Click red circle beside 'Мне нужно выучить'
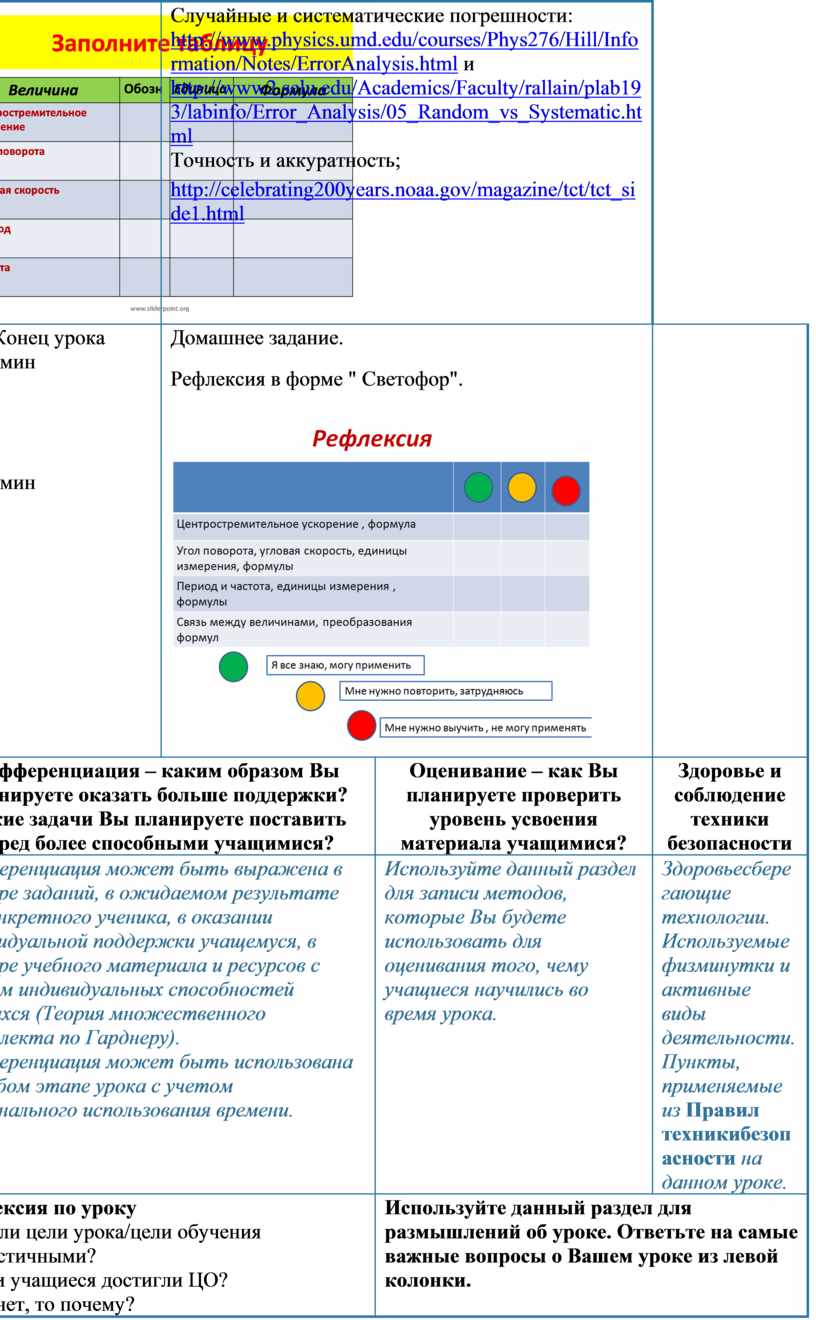 pyautogui.click(x=361, y=726)
